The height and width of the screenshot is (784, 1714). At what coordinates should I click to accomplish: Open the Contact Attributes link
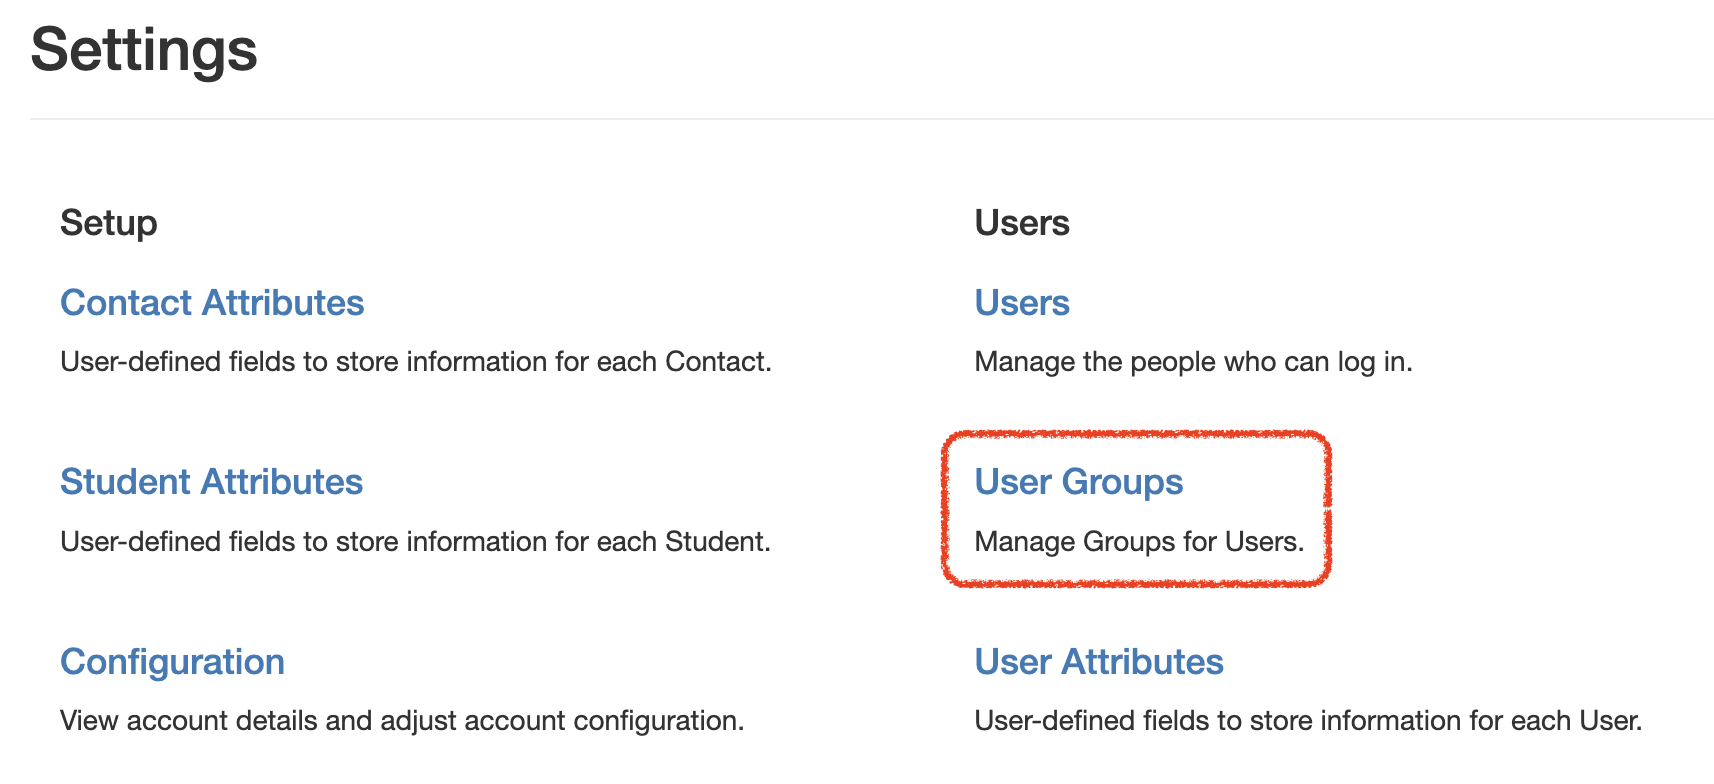[x=212, y=303]
